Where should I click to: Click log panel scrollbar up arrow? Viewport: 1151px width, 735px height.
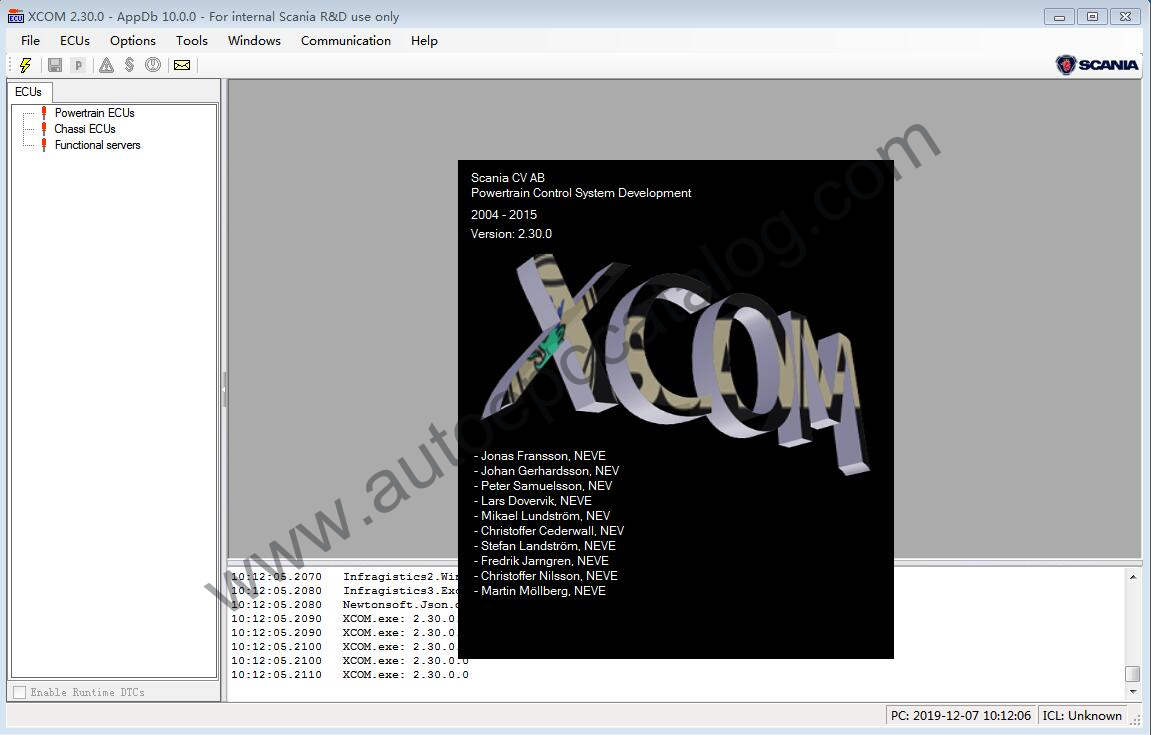click(1133, 577)
